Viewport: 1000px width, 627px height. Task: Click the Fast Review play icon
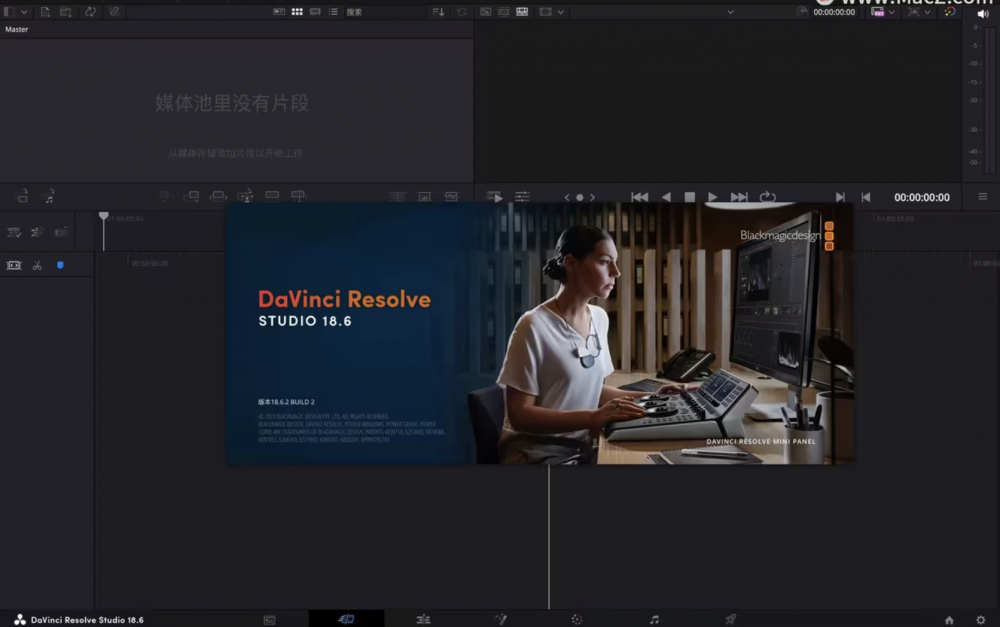pyautogui.click(x=494, y=197)
